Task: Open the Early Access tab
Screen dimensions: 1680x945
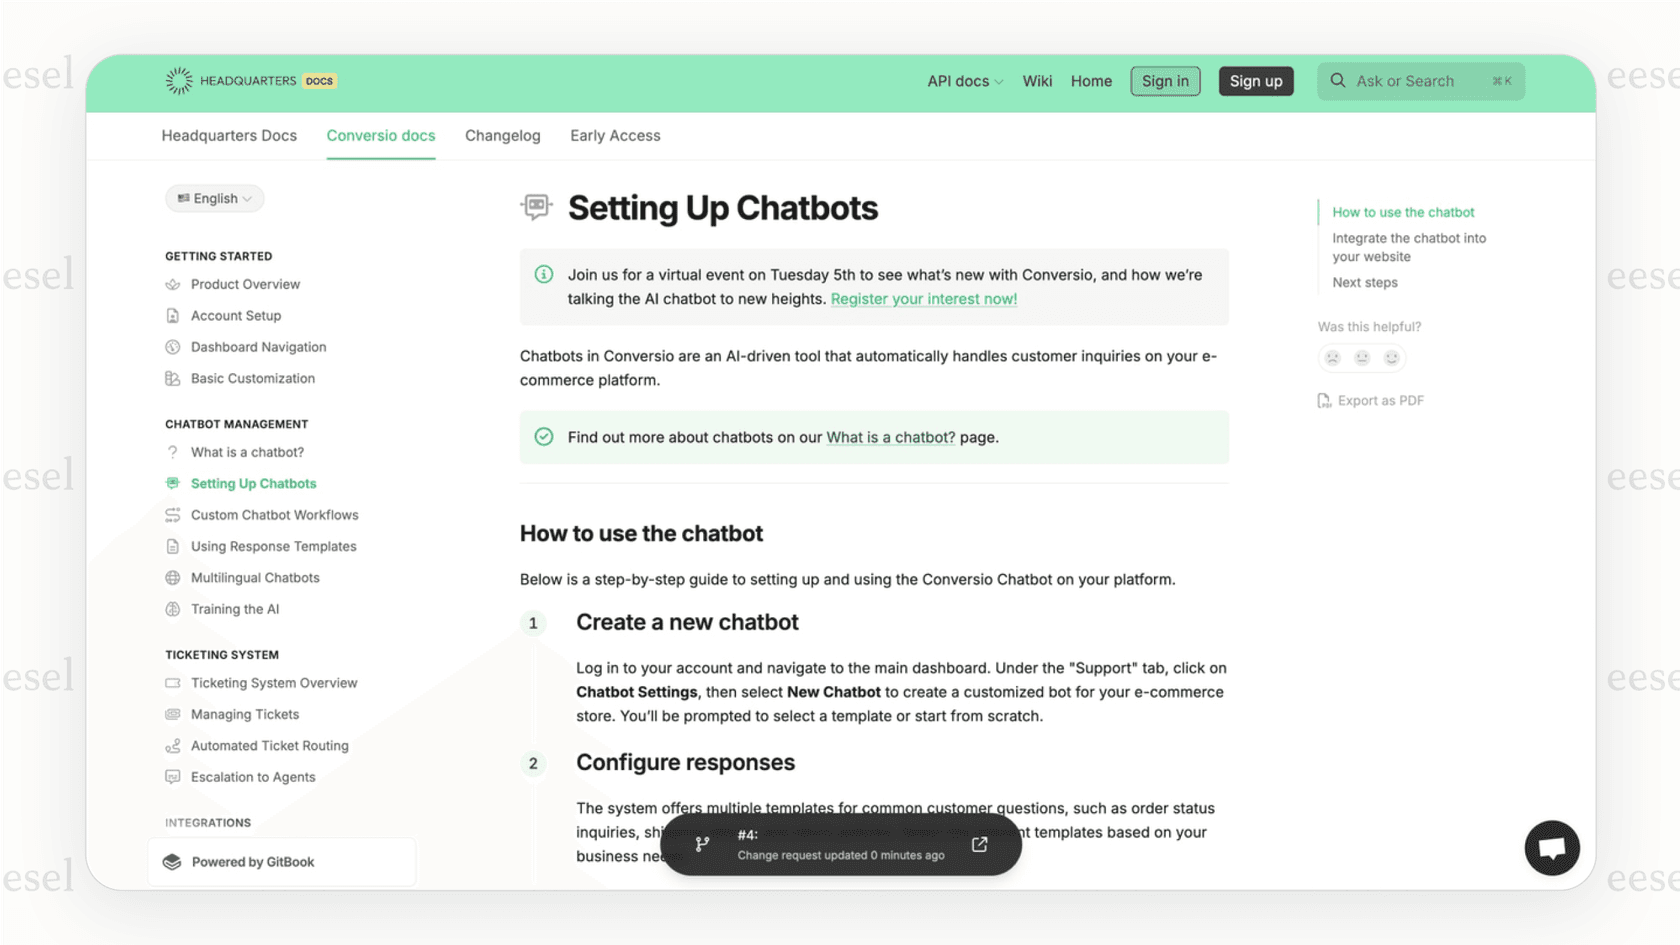Action: 615,135
